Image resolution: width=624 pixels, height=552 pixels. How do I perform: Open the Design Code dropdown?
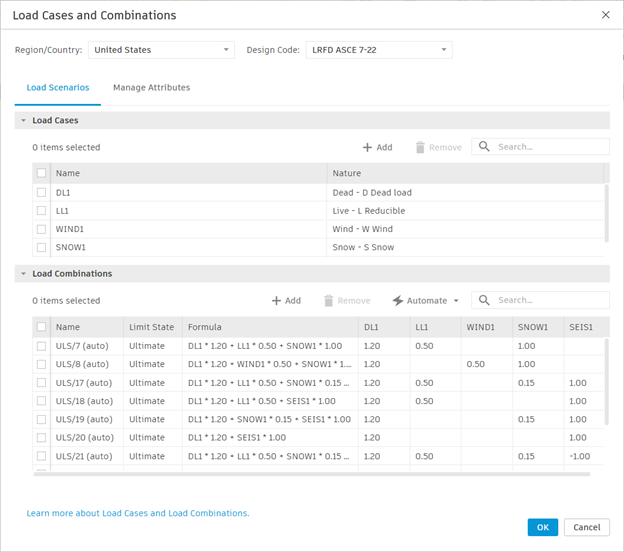click(x=378, y=50)
